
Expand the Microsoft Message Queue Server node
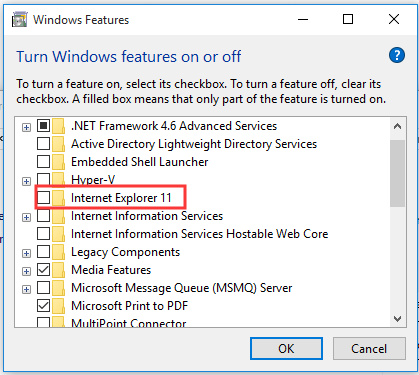click(x=26, y=289)
